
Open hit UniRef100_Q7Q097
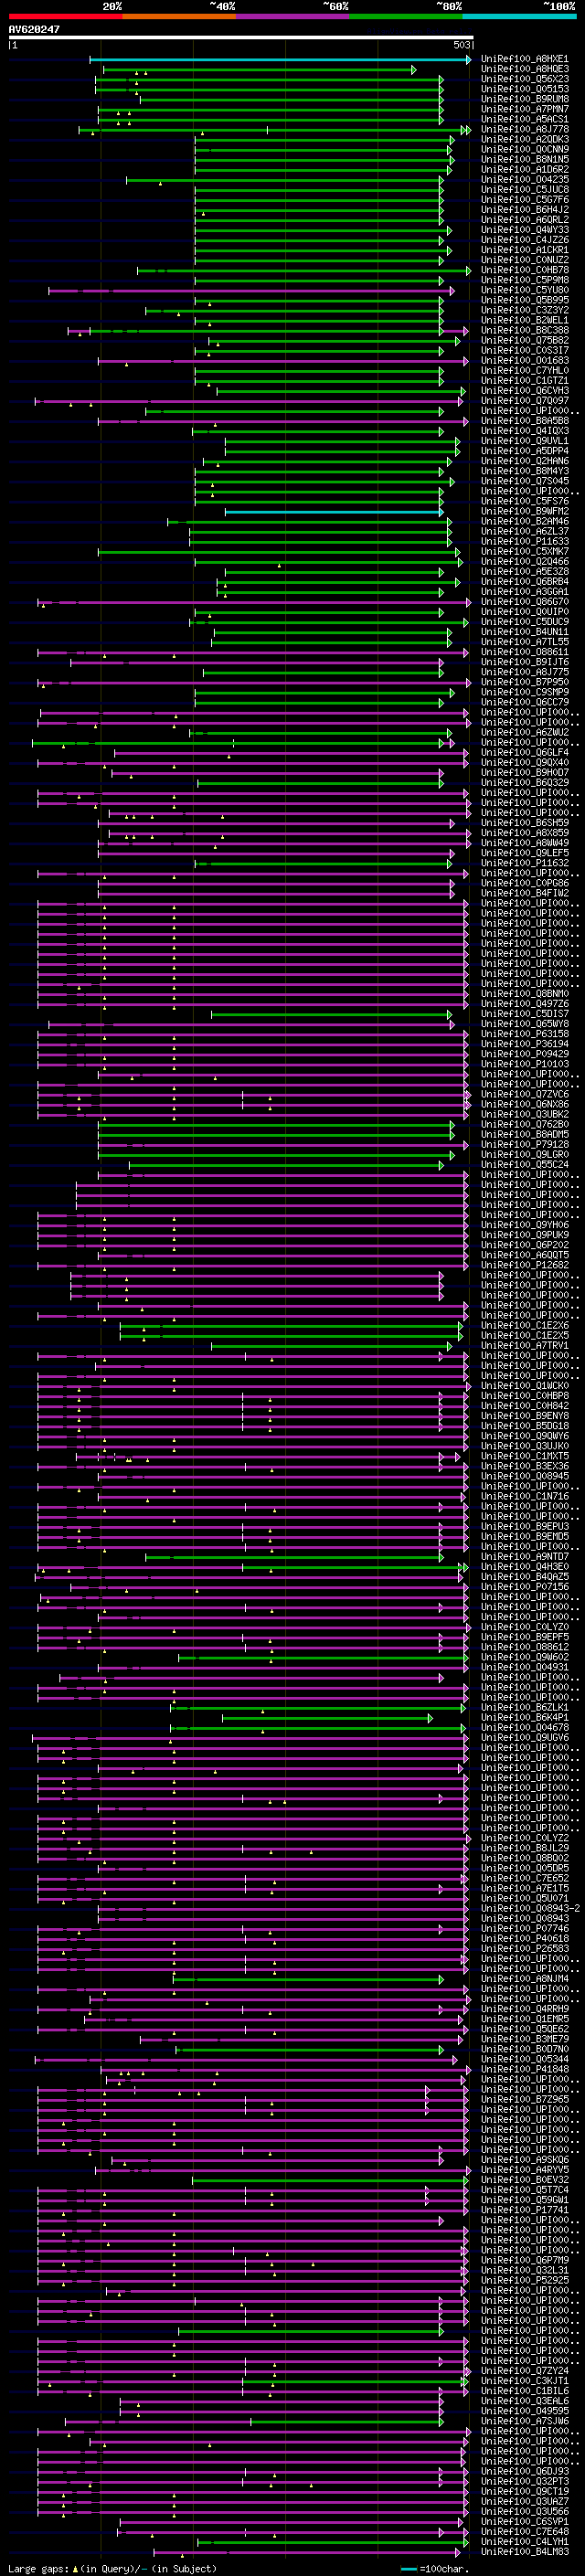click(524, 401)
